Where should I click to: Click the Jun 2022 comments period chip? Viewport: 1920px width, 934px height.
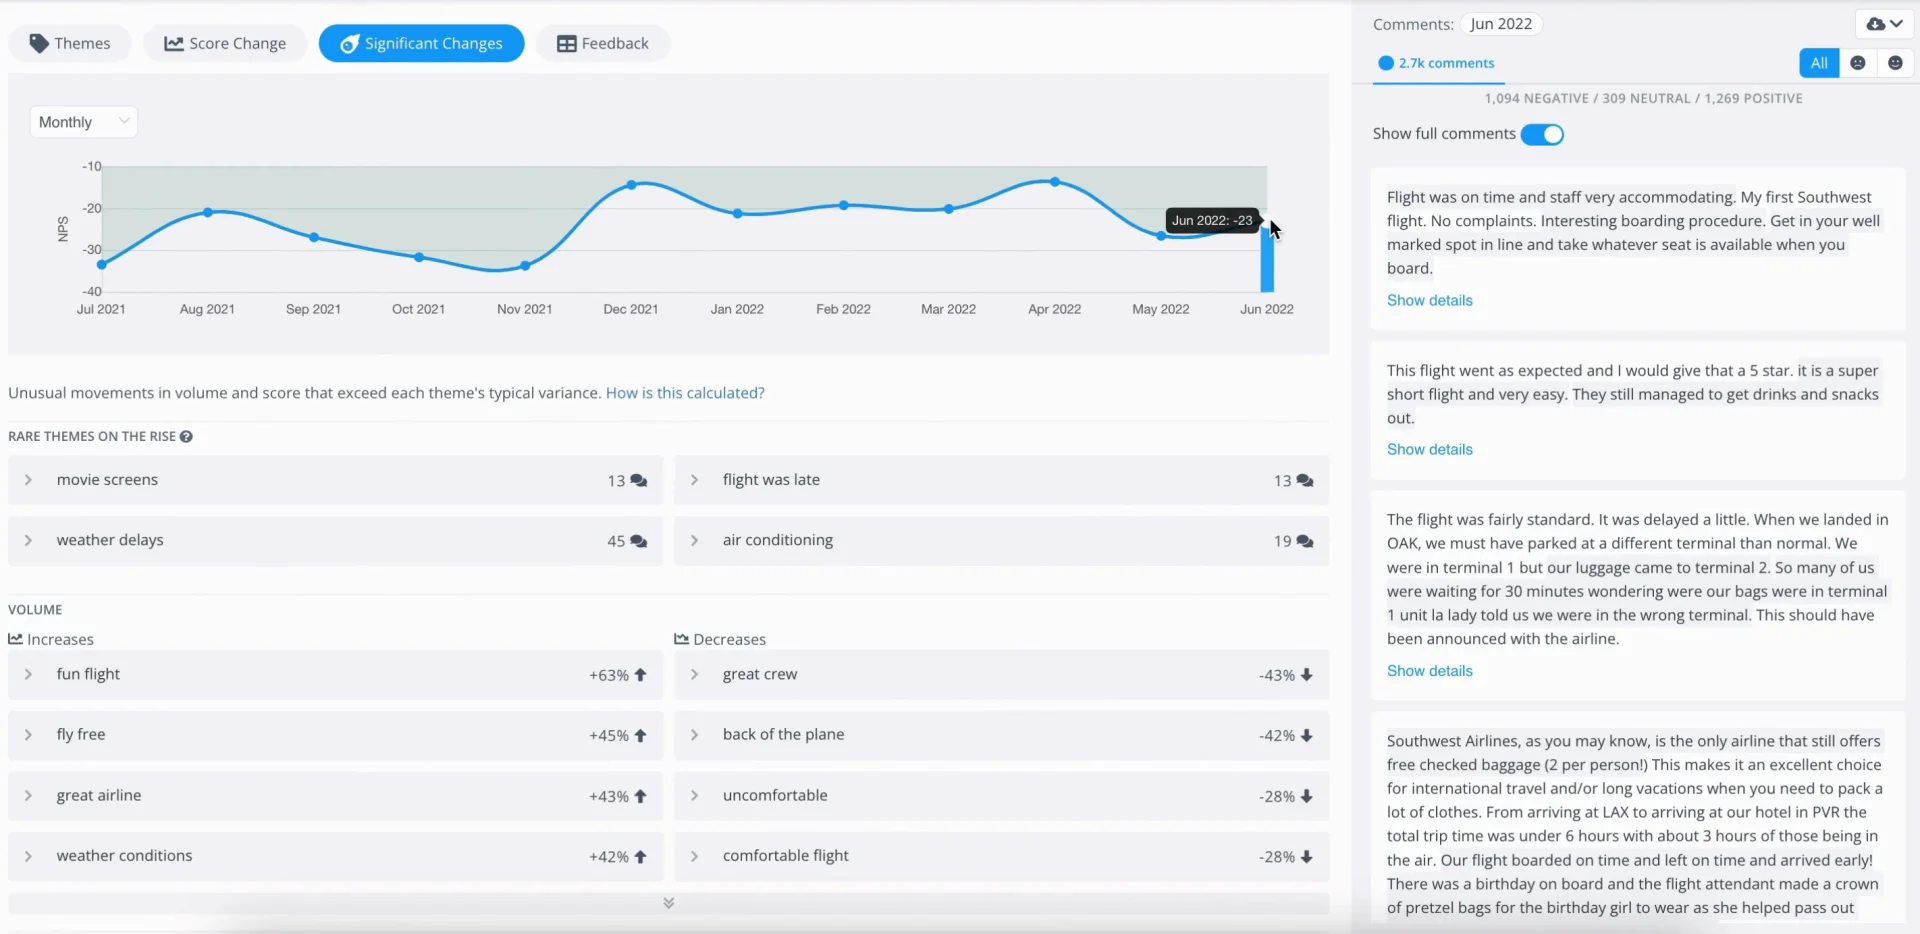click(x=1501, y=24)
